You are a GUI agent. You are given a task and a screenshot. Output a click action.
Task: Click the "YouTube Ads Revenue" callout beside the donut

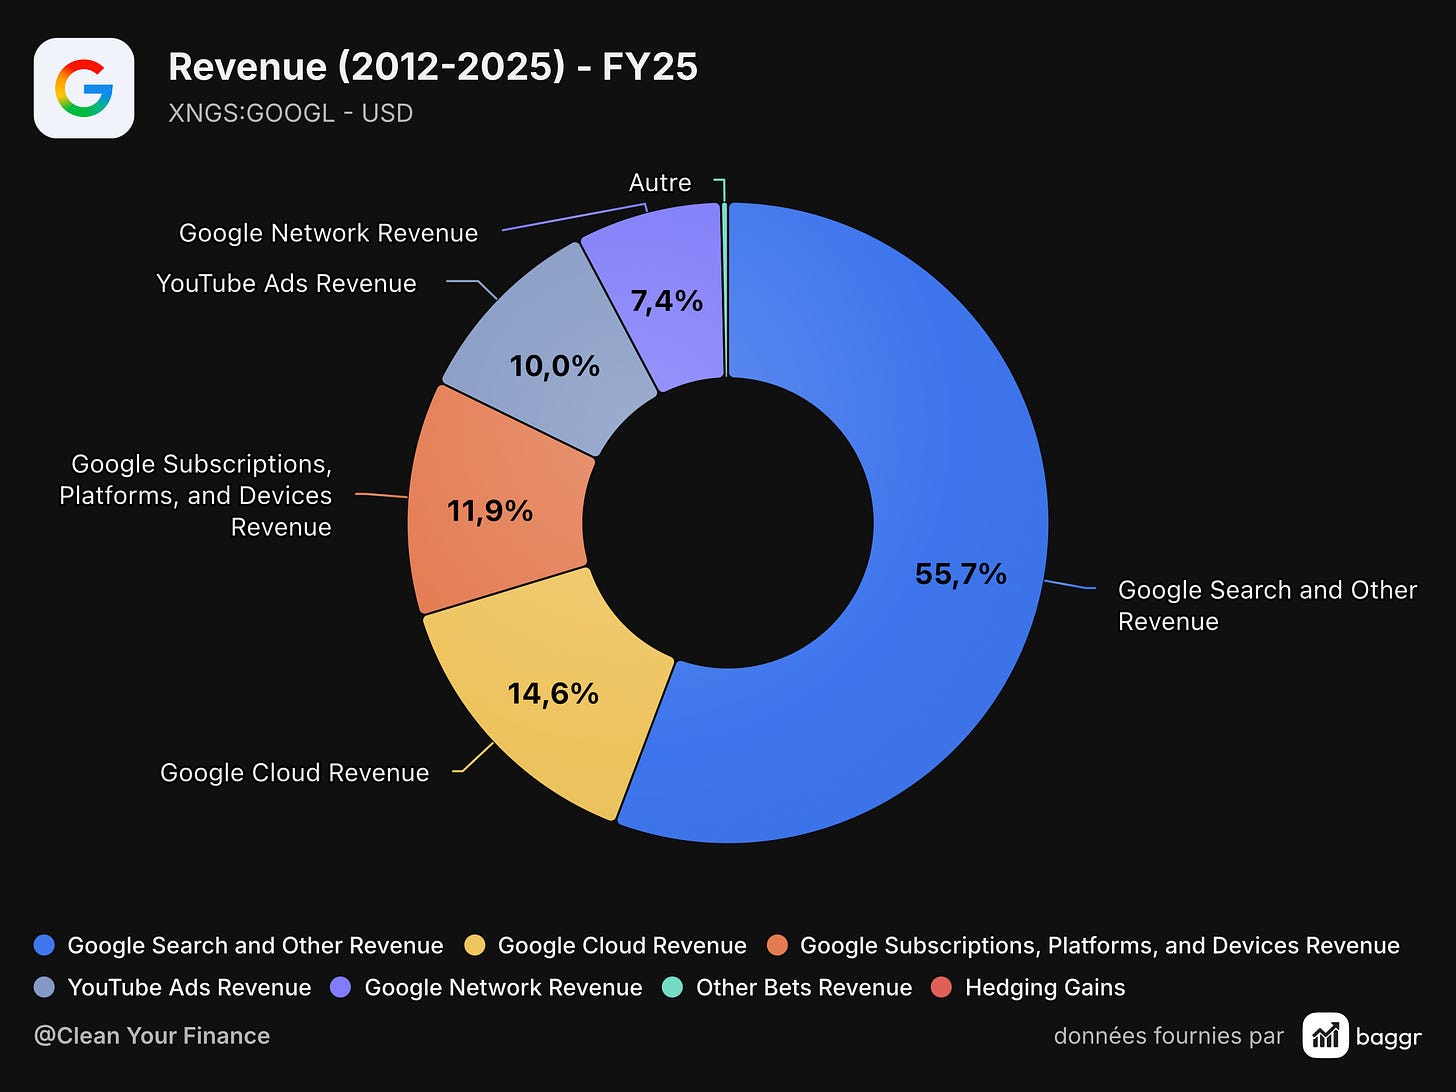click(286, 283)
